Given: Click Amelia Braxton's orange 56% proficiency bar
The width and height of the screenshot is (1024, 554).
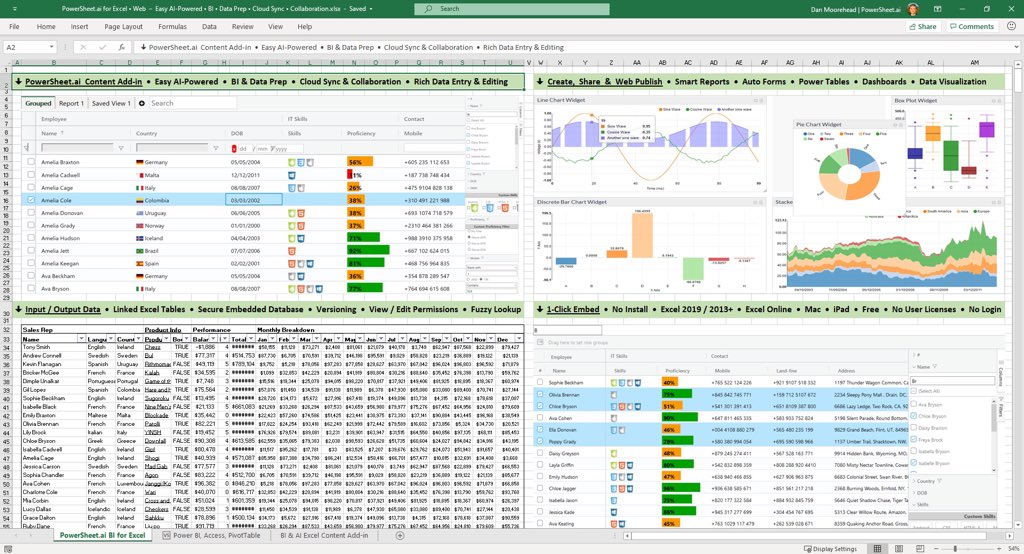Looking at the screenshot, I should [x=360, y=162].
